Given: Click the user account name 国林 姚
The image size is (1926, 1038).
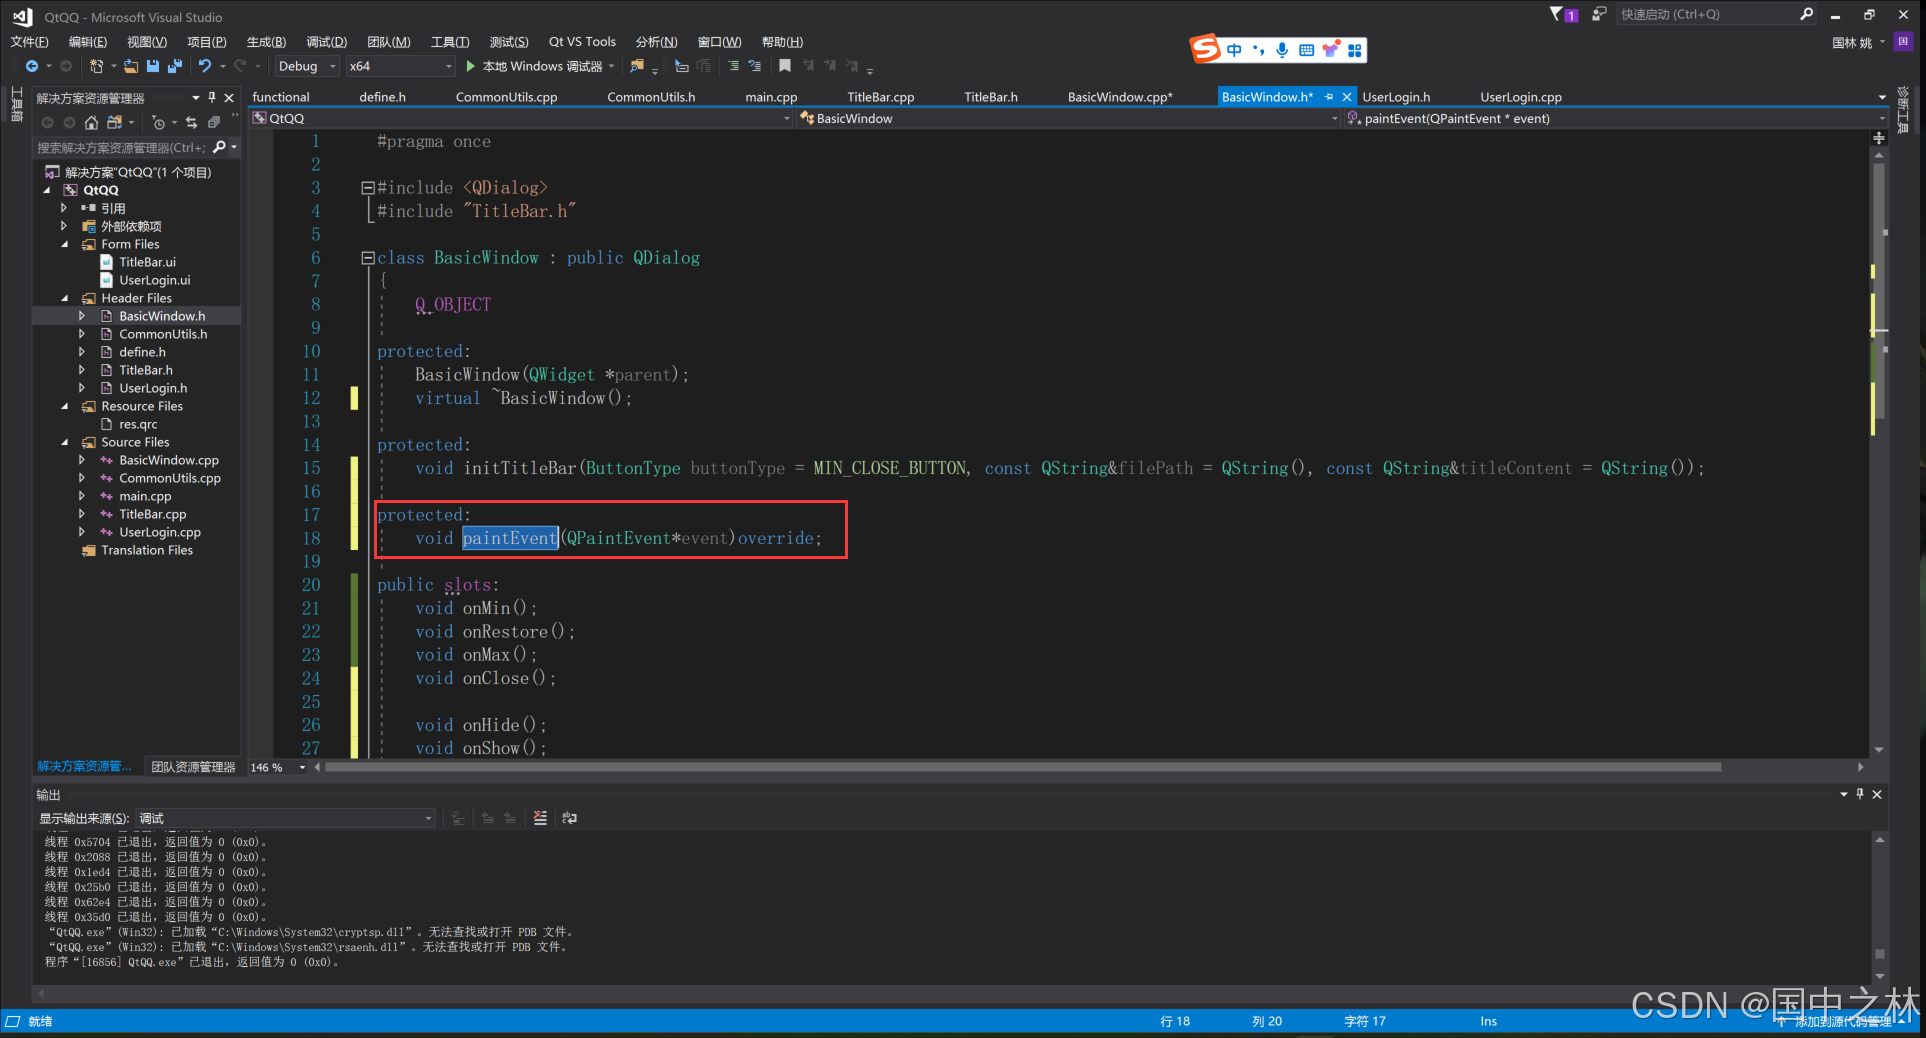Looking at the screenshot, I should [1852, 42].
